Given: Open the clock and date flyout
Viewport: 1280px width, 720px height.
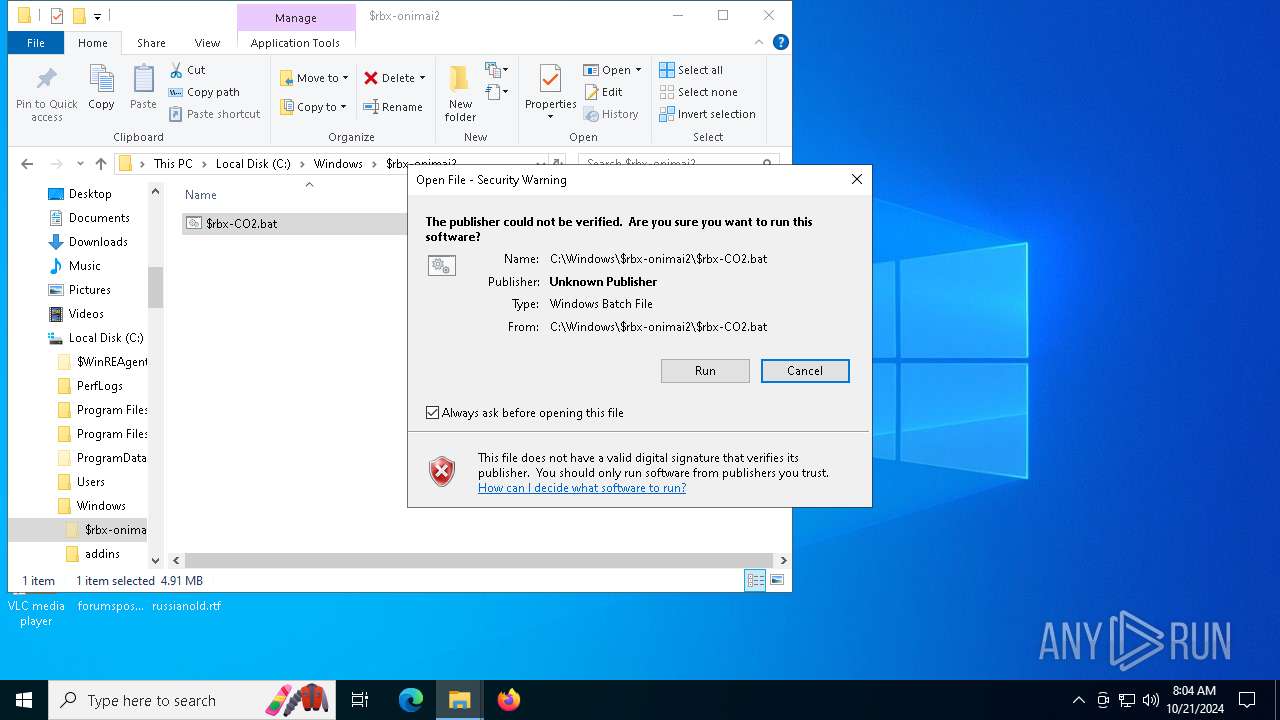Looking at the screenshot, I should (1194, 700).
